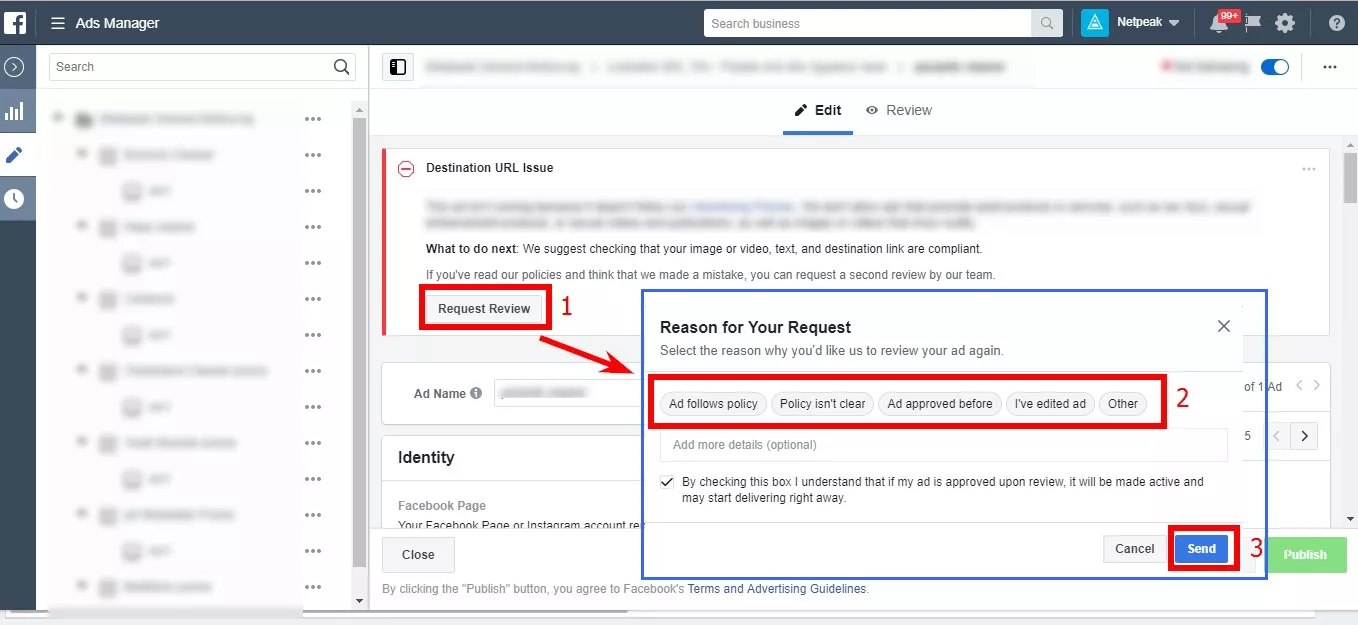Open the Ads Manager hamburger menu
The width and height of the screenshot is (1358, 625).
pos(58,23)
